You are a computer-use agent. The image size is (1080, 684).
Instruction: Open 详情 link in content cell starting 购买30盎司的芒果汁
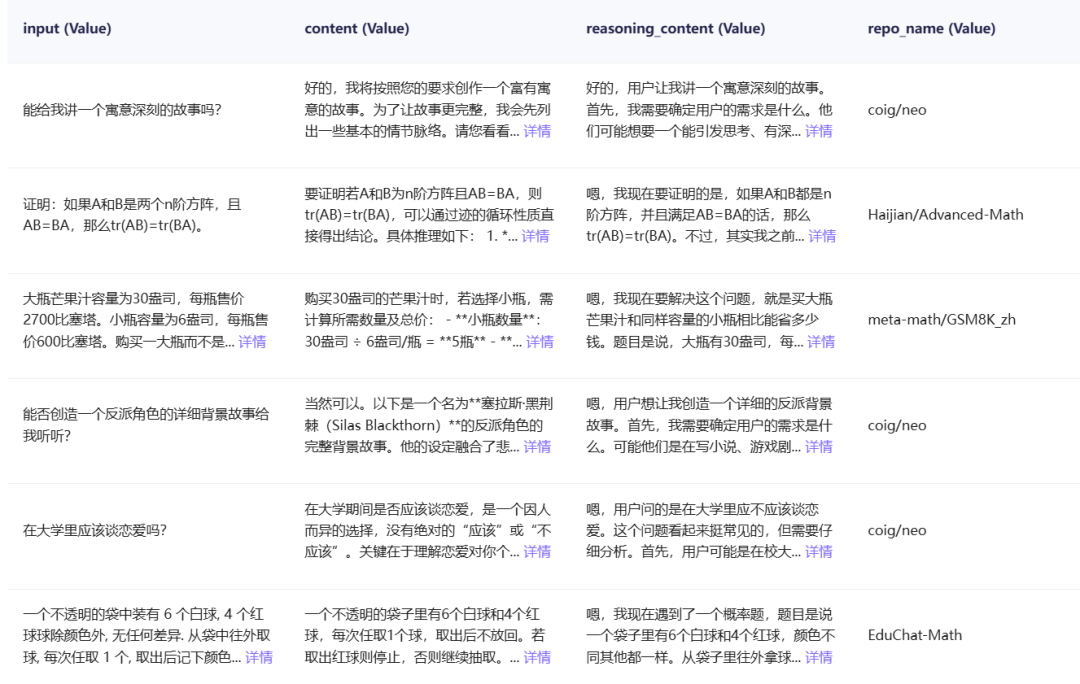click(540, 342)
